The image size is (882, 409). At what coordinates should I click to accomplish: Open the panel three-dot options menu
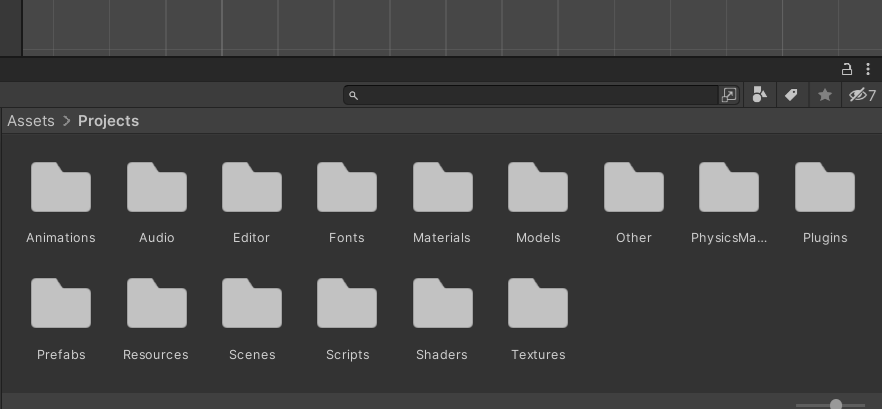coord(868,69)
